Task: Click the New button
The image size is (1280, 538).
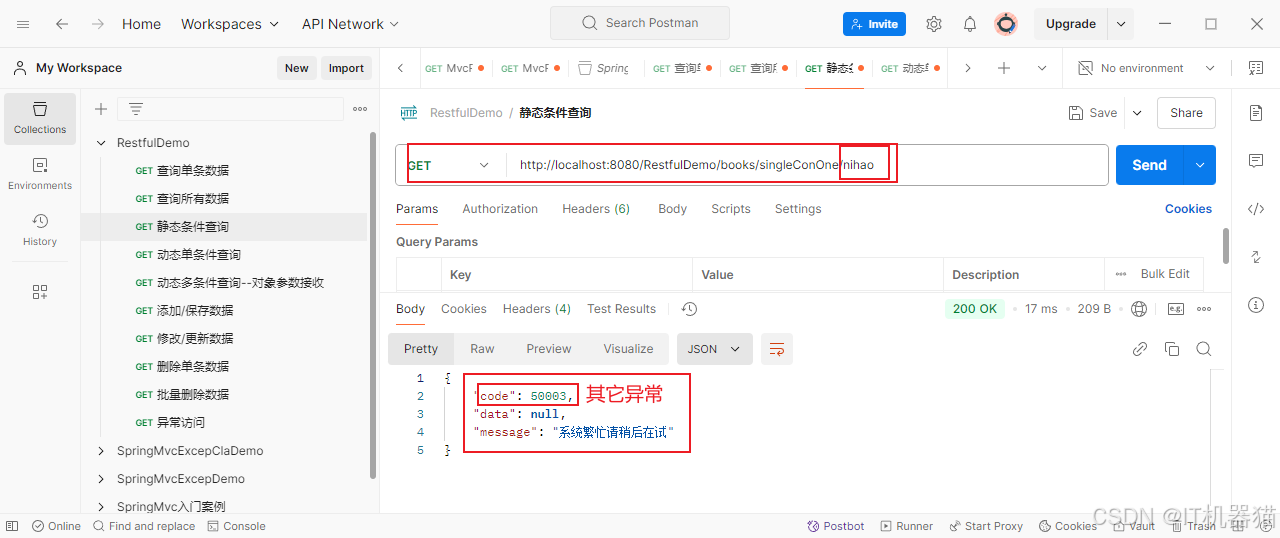Action: (296, 68)
